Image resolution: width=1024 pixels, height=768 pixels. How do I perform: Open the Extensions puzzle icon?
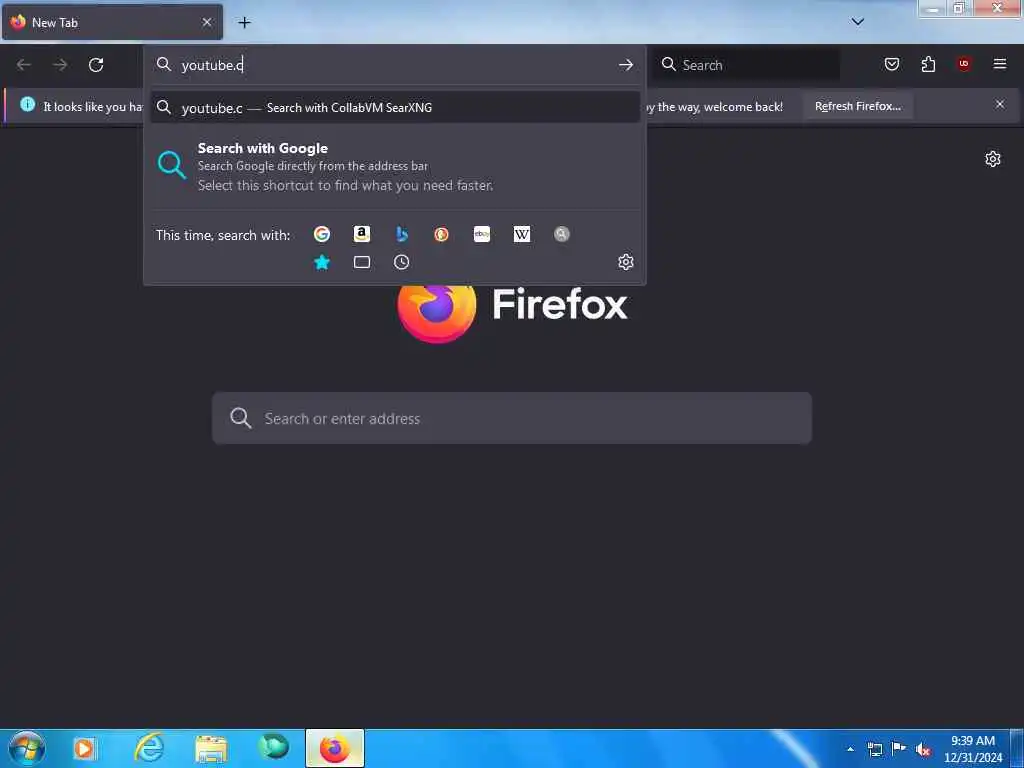928,64
